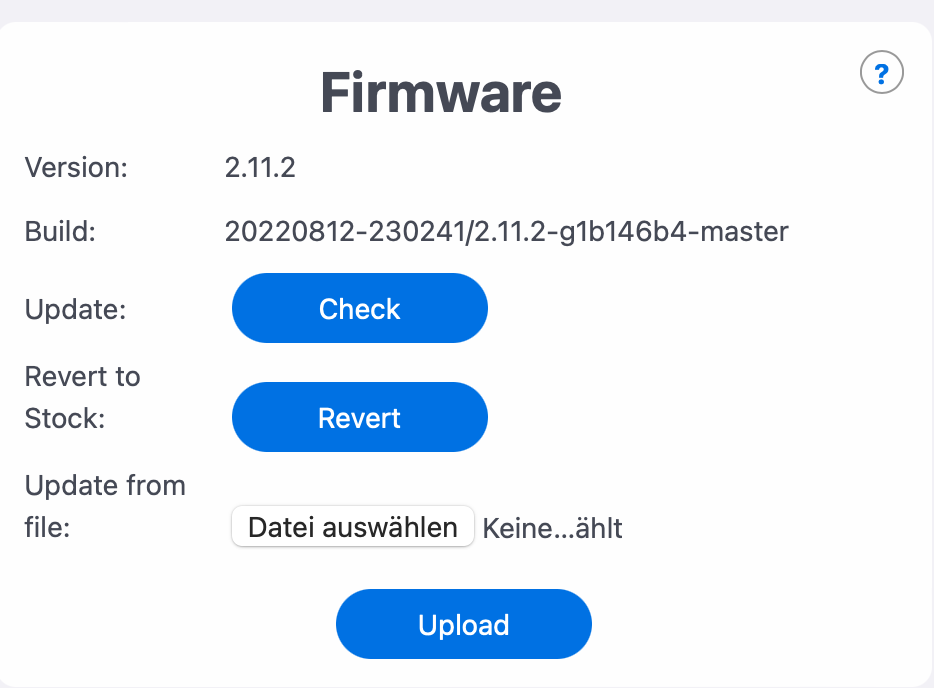
Task: Click the Datei auswählen file chooser
Action: point(352,527)
